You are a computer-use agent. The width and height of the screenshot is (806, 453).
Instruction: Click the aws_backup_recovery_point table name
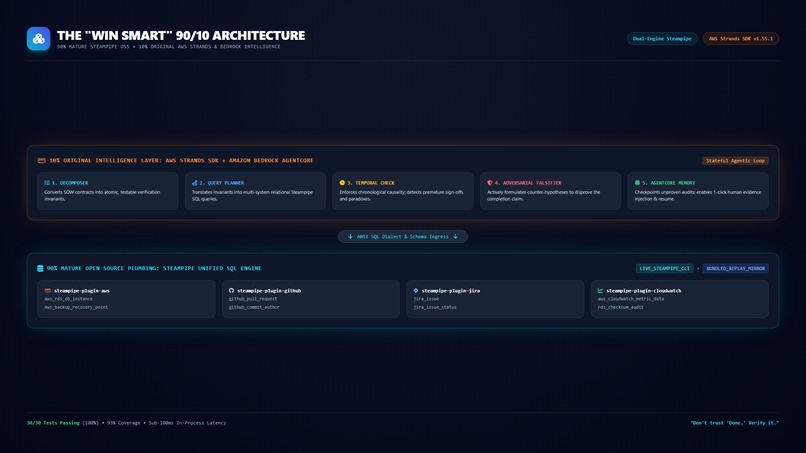[76, 307]
